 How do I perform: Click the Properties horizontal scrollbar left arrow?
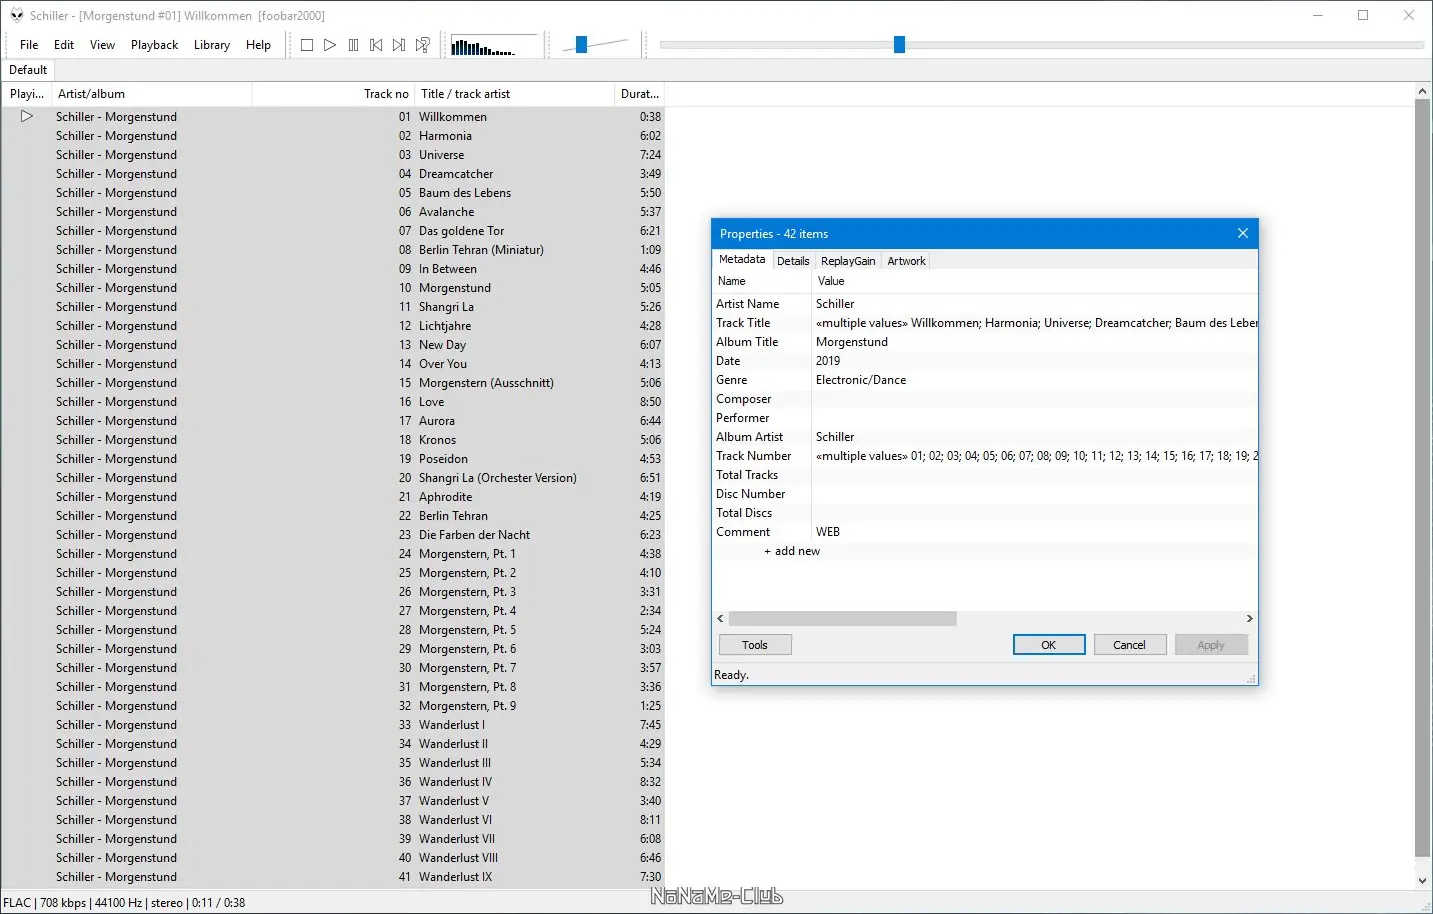(x=721, y=619)
